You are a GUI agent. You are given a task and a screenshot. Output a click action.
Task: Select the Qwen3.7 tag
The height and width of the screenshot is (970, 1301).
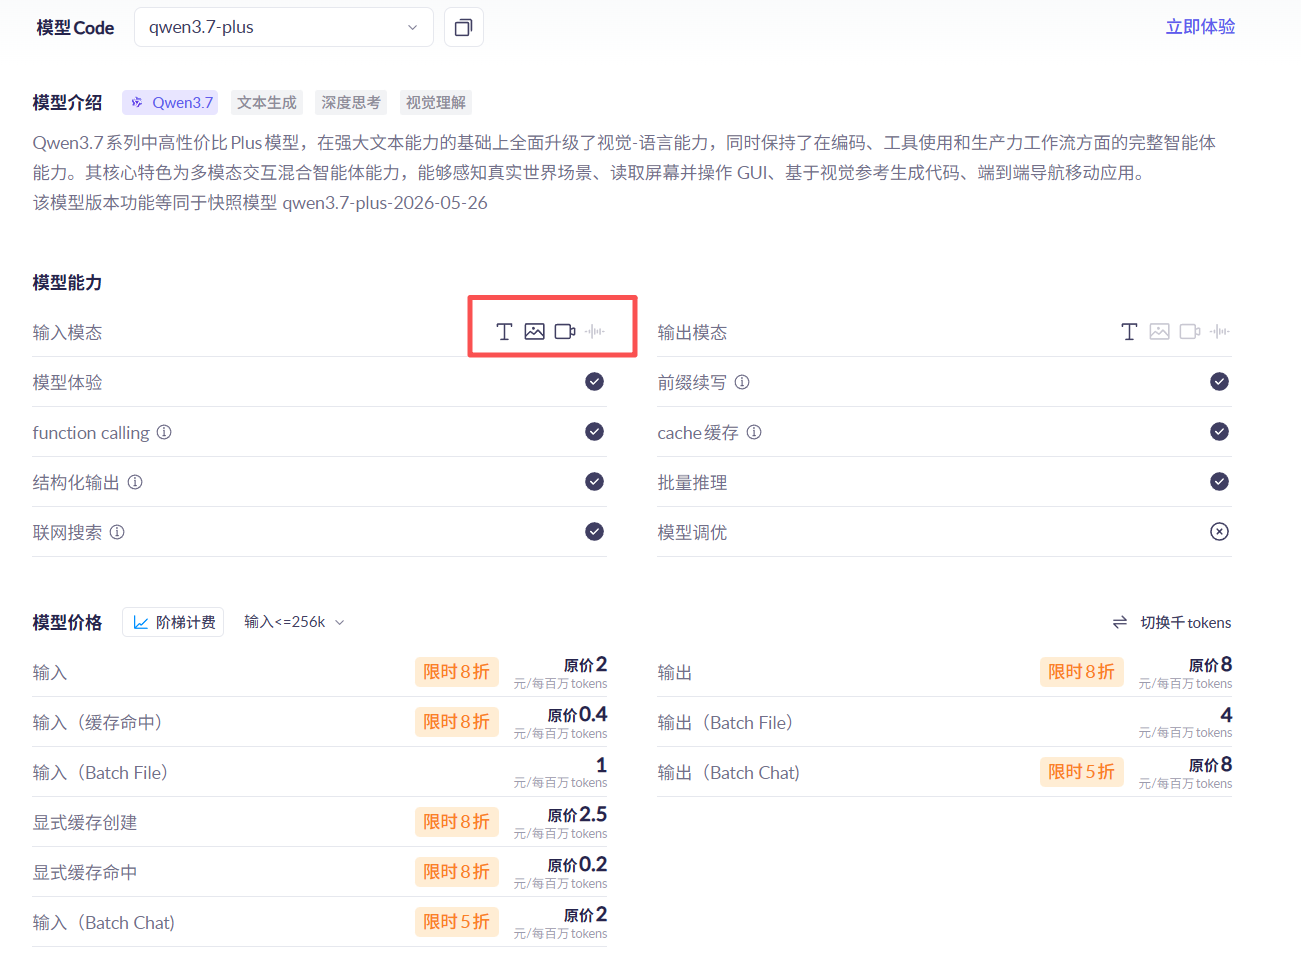tap(170, 102)
